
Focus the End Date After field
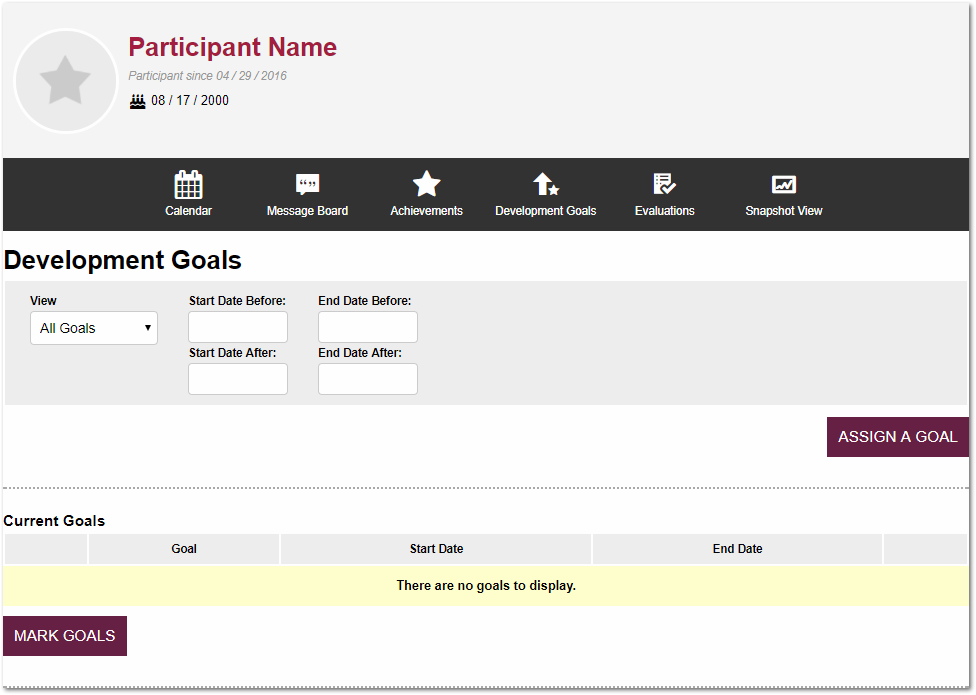[x=368, y=379]
